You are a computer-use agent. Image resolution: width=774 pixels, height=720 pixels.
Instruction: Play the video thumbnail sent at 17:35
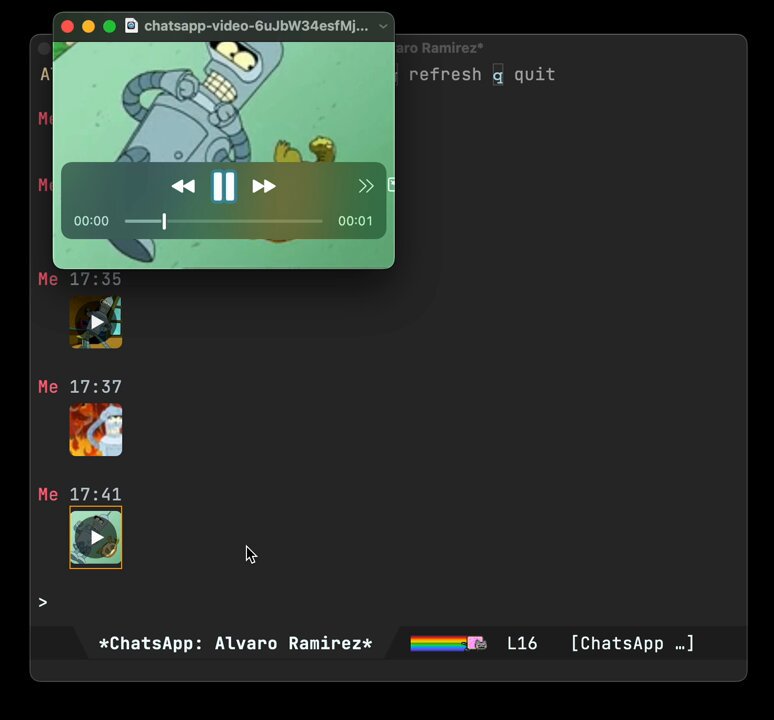[96, 322]
